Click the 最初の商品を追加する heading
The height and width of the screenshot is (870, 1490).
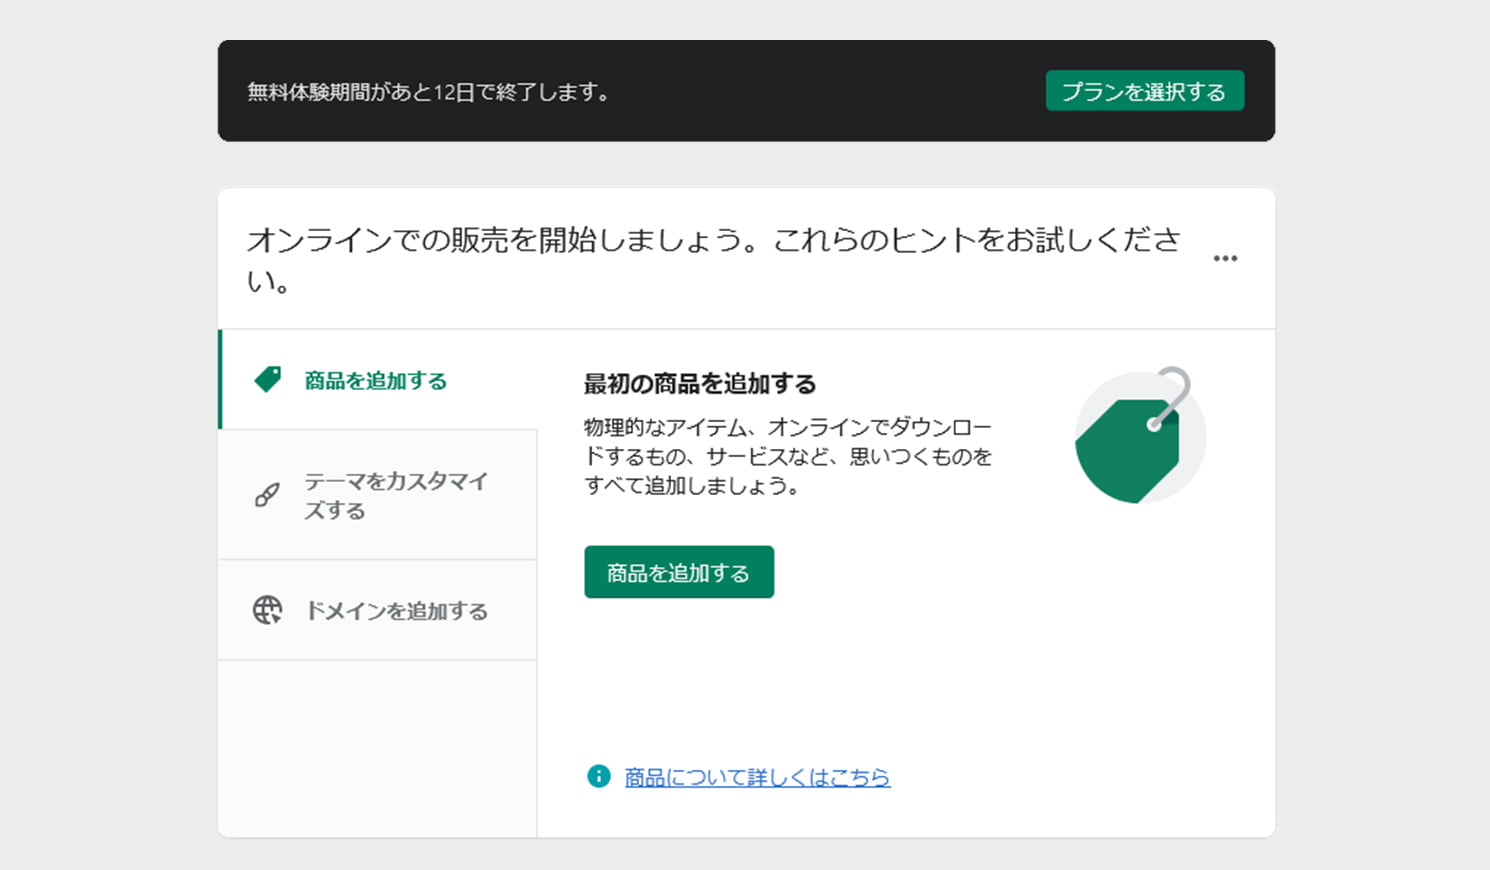tap(700, 384)
